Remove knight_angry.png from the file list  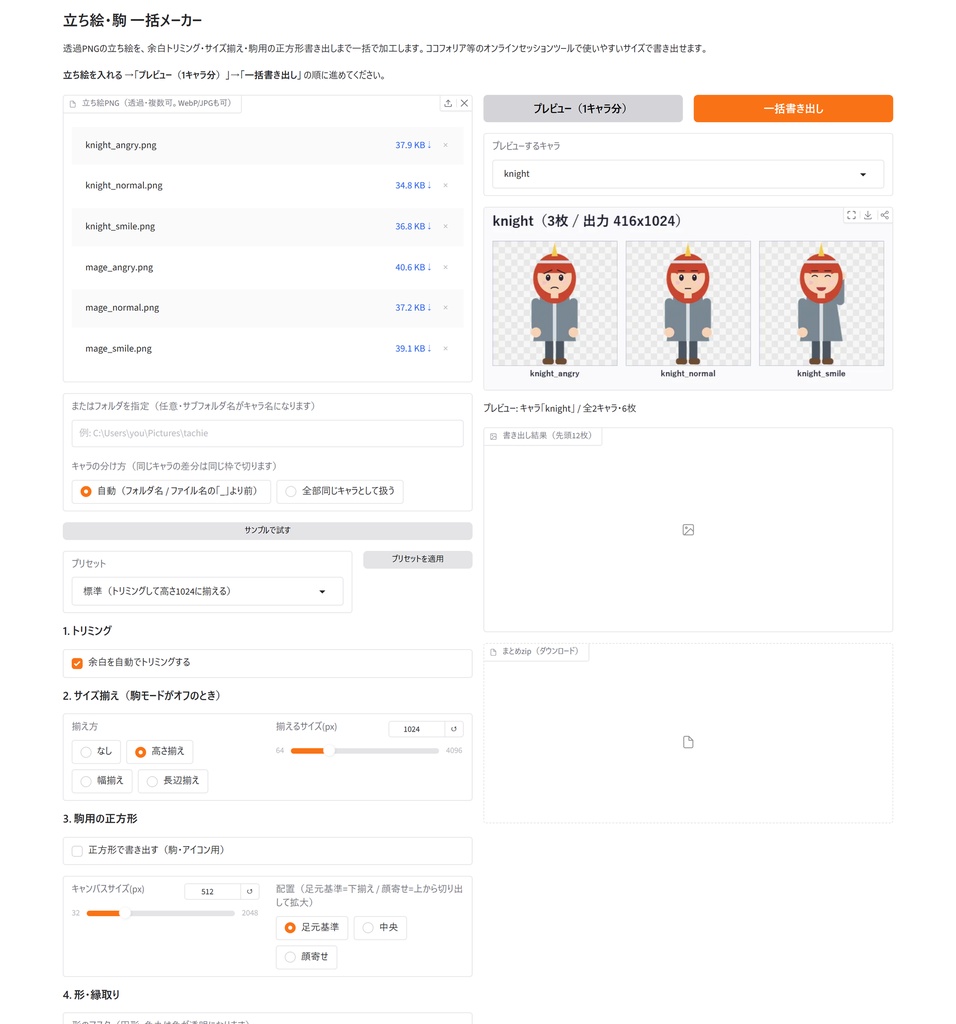click(445, 145)
